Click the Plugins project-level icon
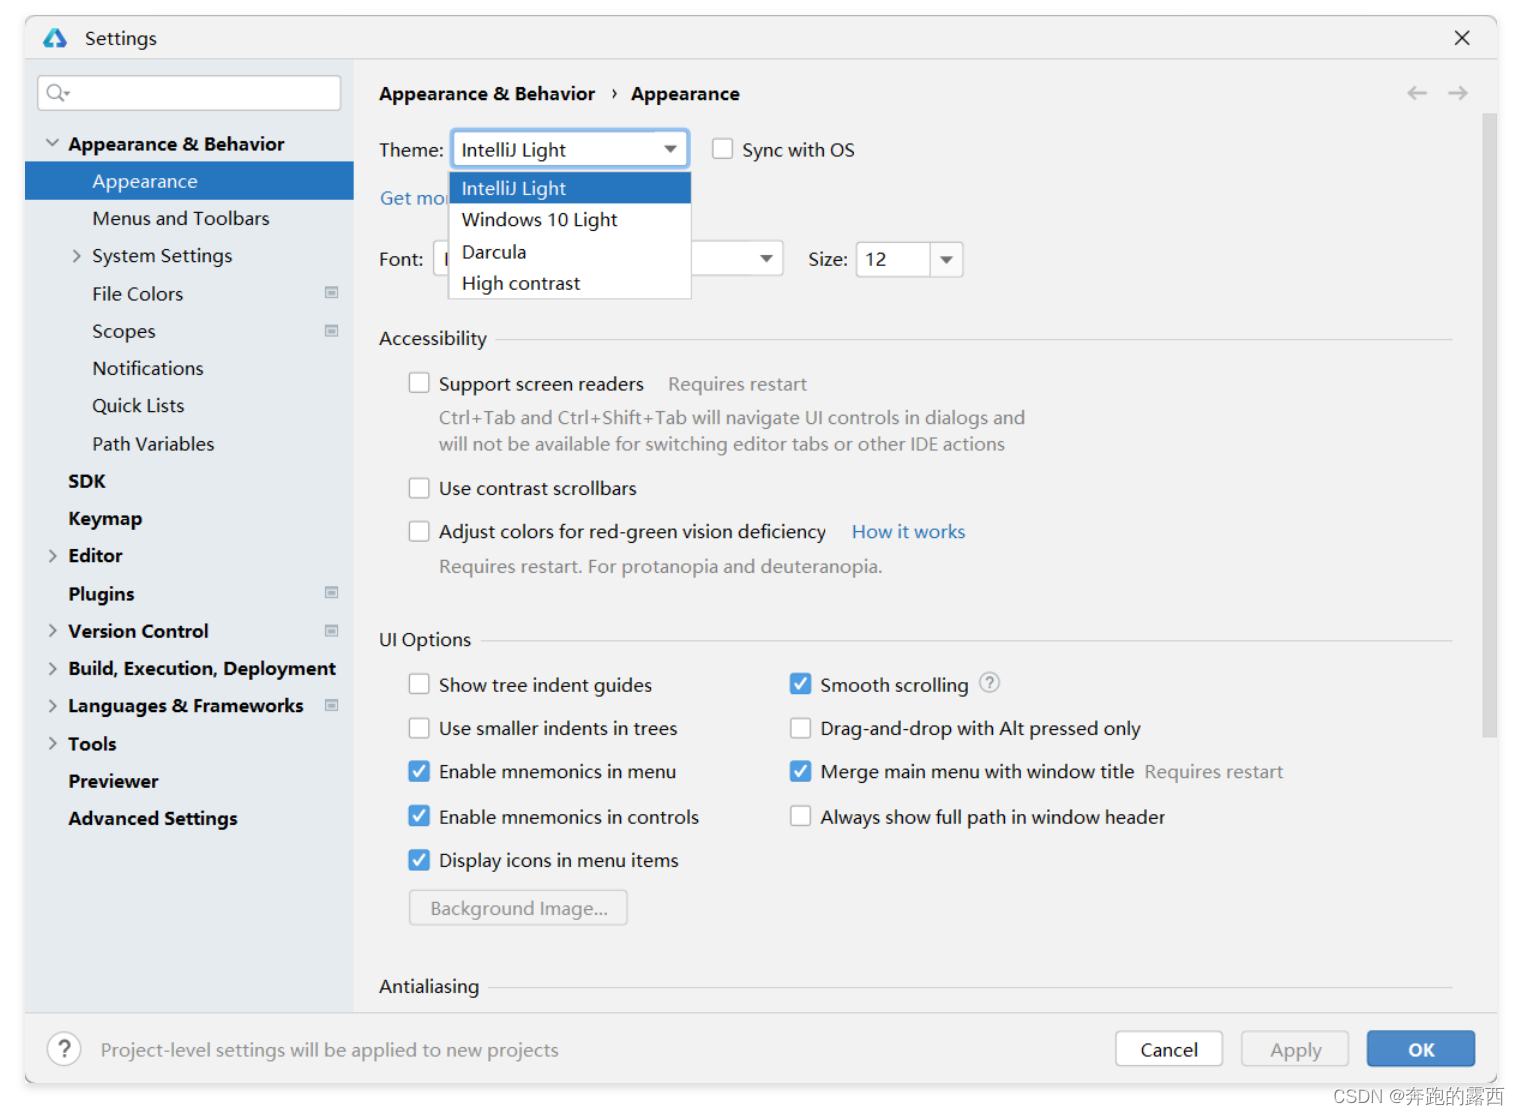 [331, 593]
